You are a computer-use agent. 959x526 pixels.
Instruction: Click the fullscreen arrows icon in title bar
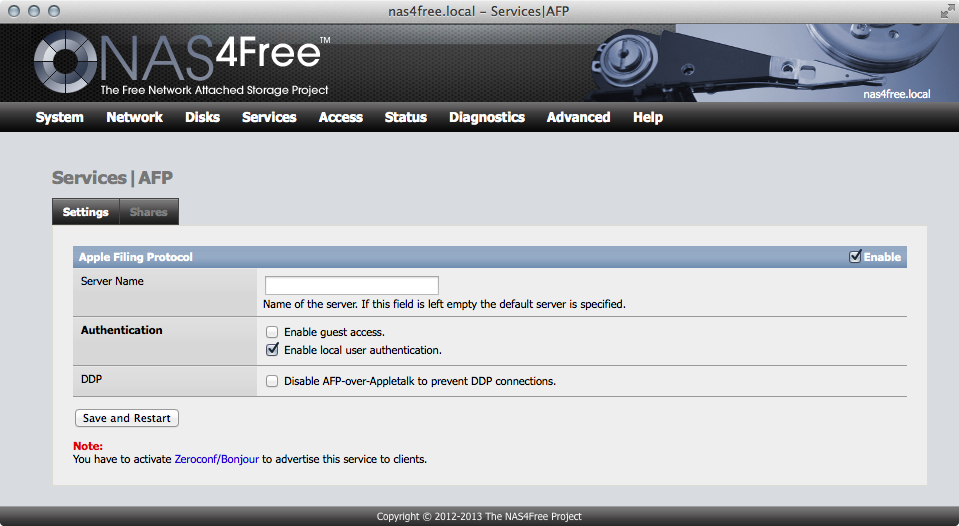click(947, 11)
